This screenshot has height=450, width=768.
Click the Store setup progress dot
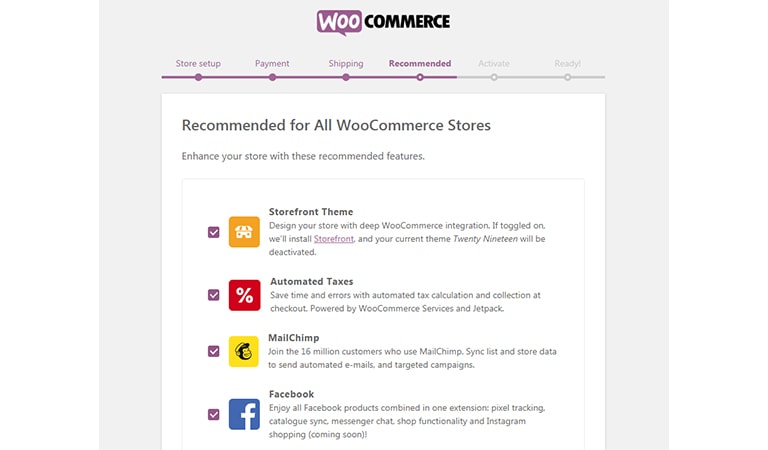(198, 77)
